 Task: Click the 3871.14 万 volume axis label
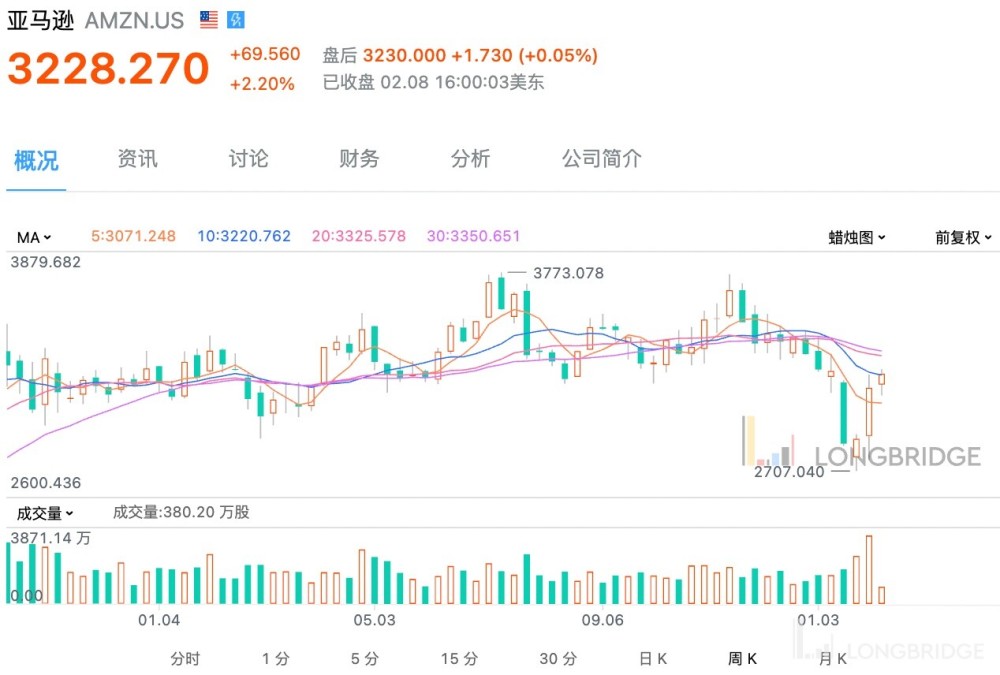point(50,538)
